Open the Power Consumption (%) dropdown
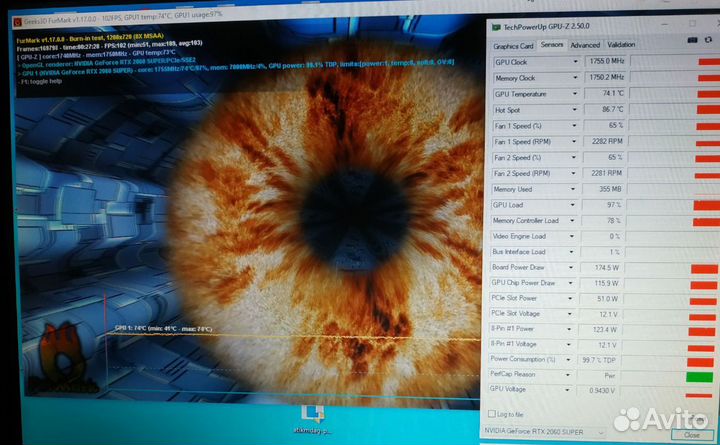Screen dimensions: 720x445 pyautogui.click(x=568, y=360)
